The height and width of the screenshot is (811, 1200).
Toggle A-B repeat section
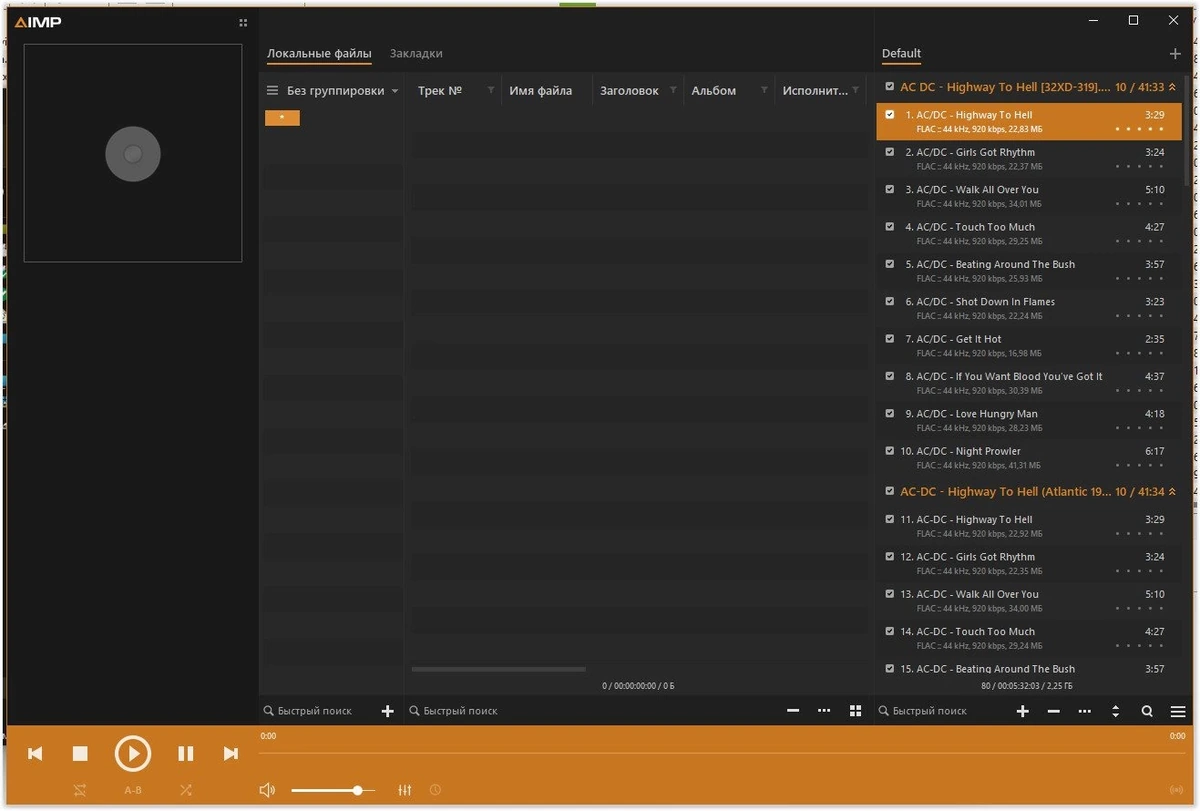point(133,790)
